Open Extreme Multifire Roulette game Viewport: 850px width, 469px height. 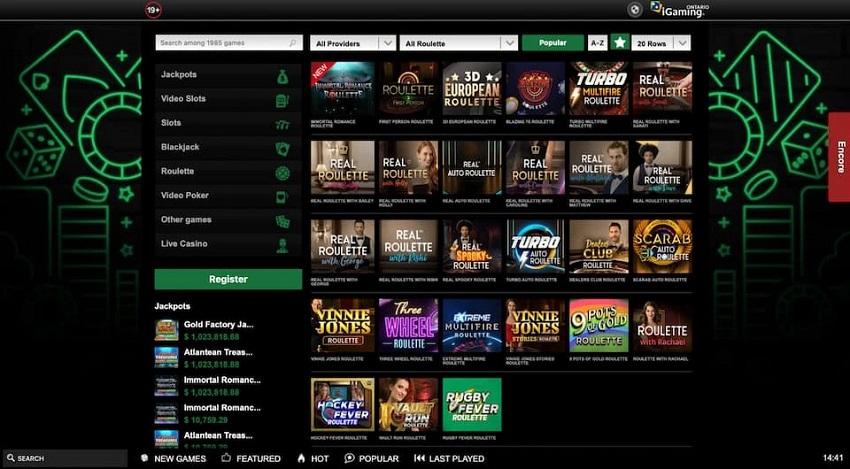[472, 325]
